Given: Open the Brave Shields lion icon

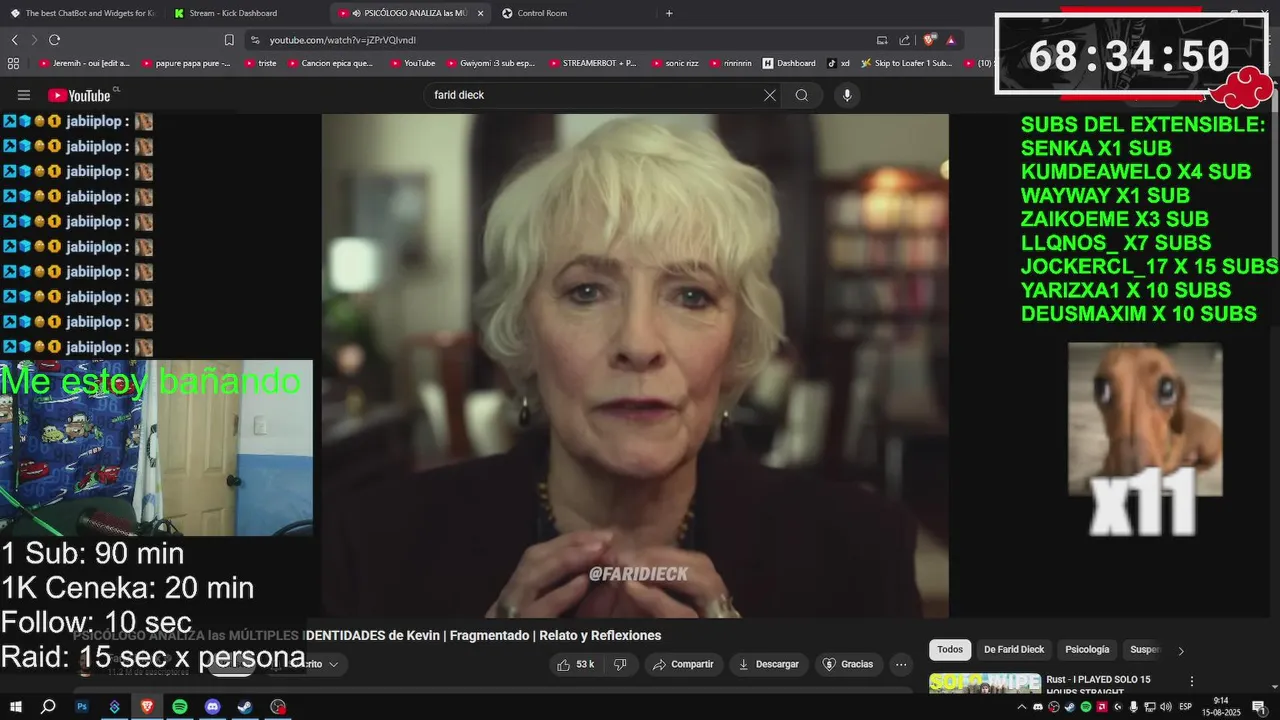Looking at the screenshot, I should click(929, 40).
